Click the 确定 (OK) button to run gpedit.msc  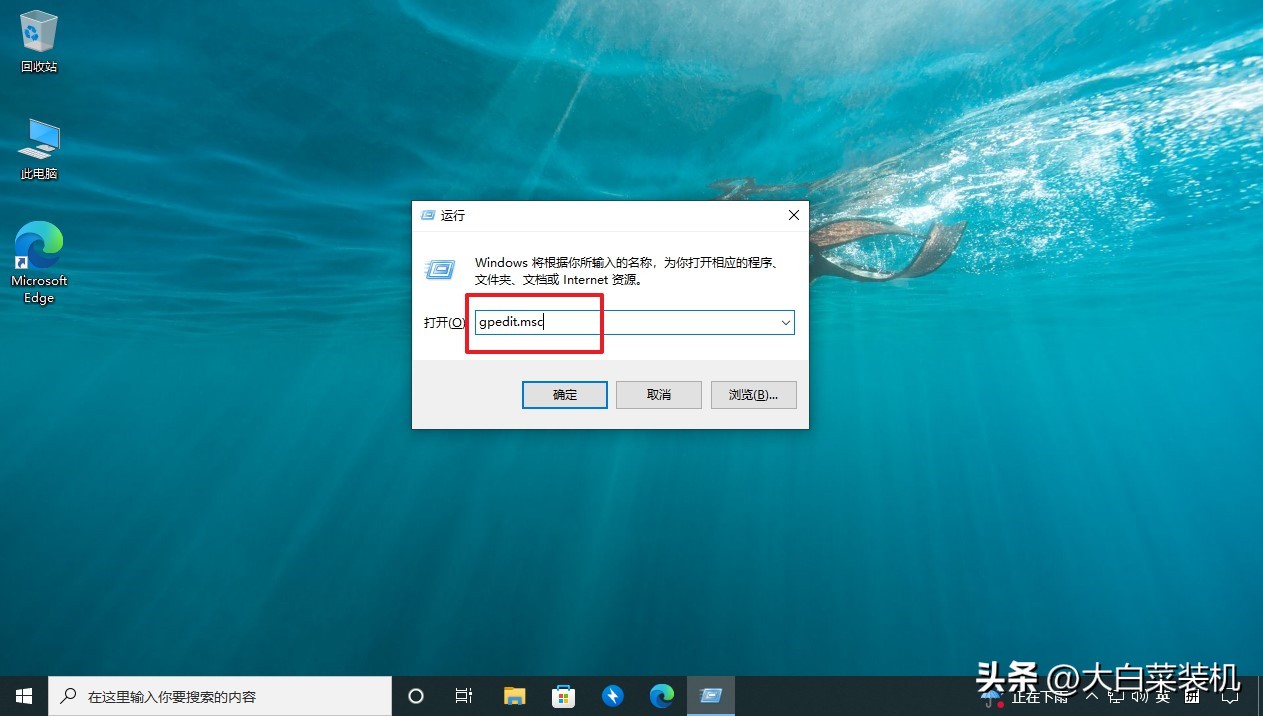click(564, 394)
